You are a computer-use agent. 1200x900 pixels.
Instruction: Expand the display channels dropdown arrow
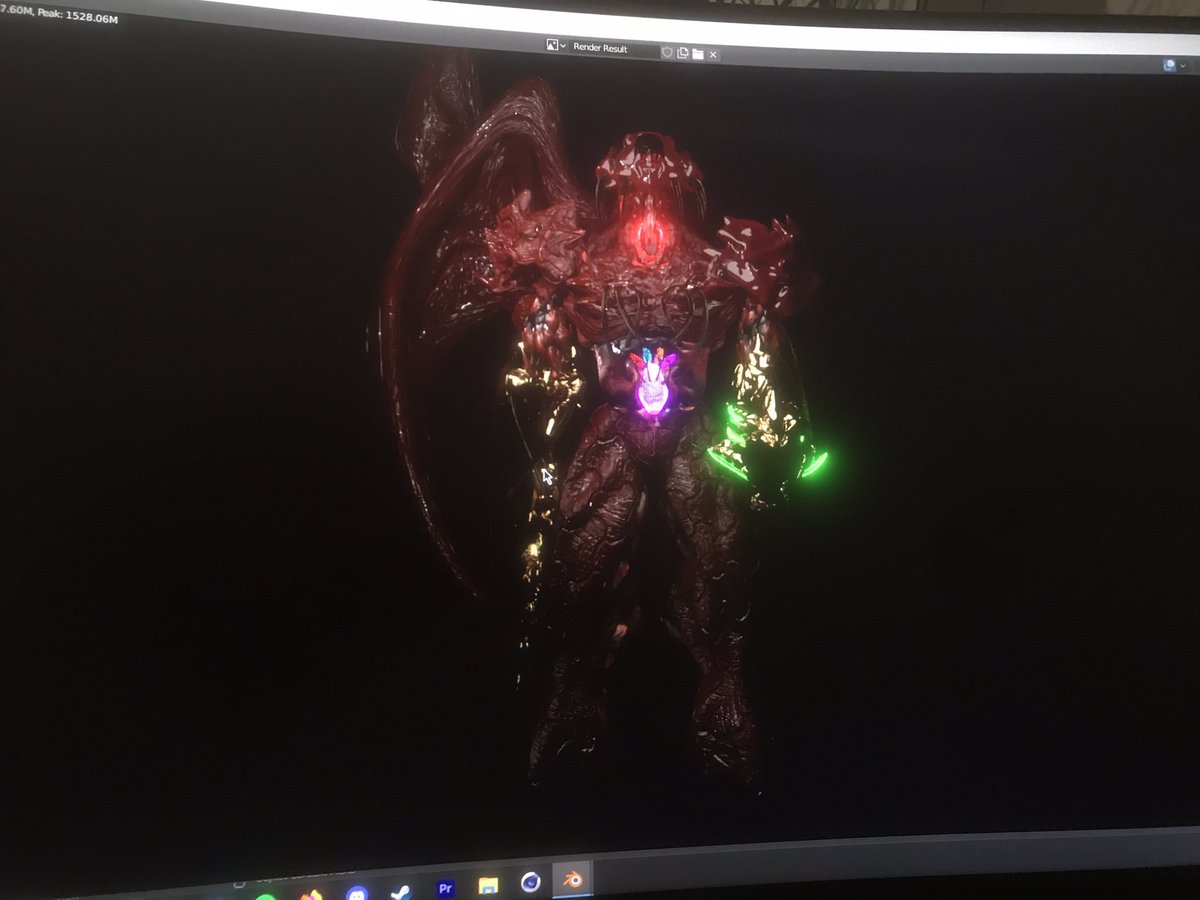pyautogui.click(x=1183, y=66)
